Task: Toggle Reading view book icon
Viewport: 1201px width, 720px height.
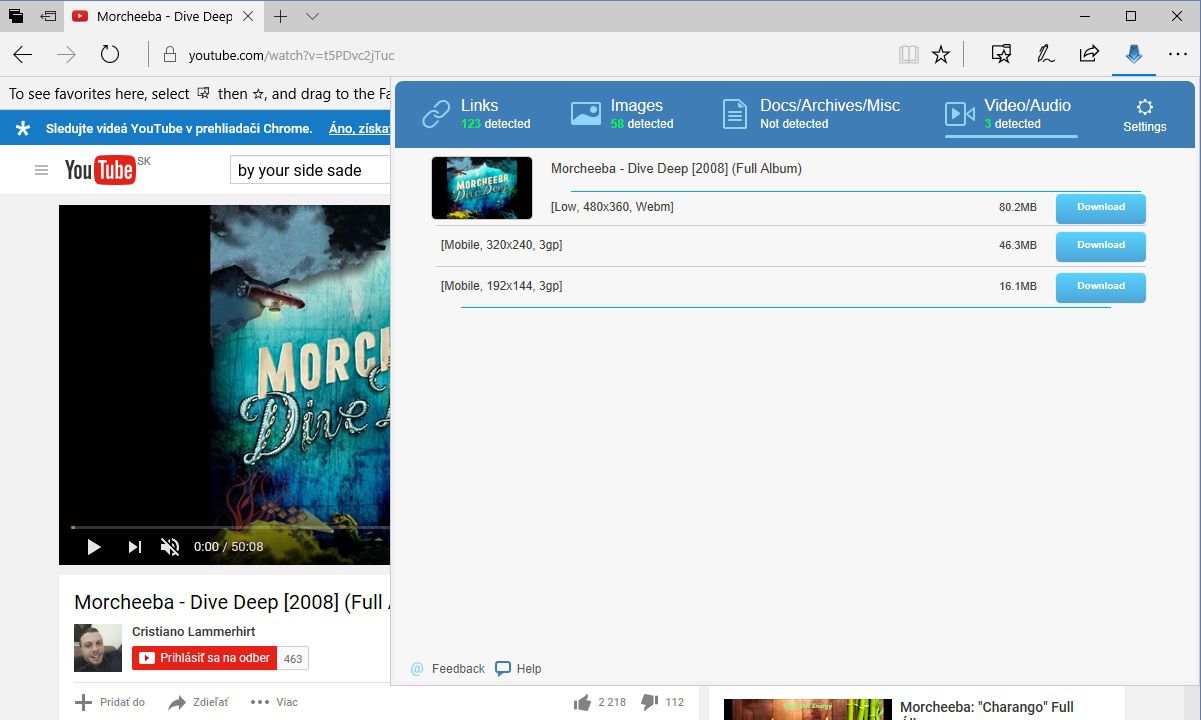Action: point(908,55)
